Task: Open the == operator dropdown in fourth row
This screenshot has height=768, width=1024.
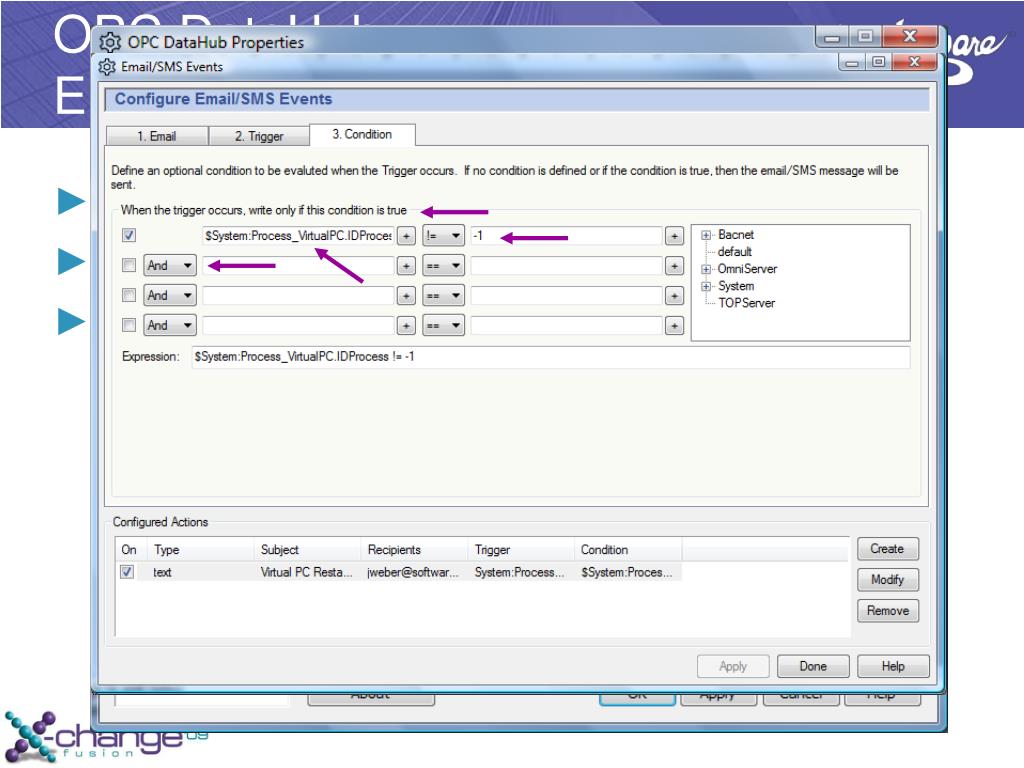Action: (443, 325)
